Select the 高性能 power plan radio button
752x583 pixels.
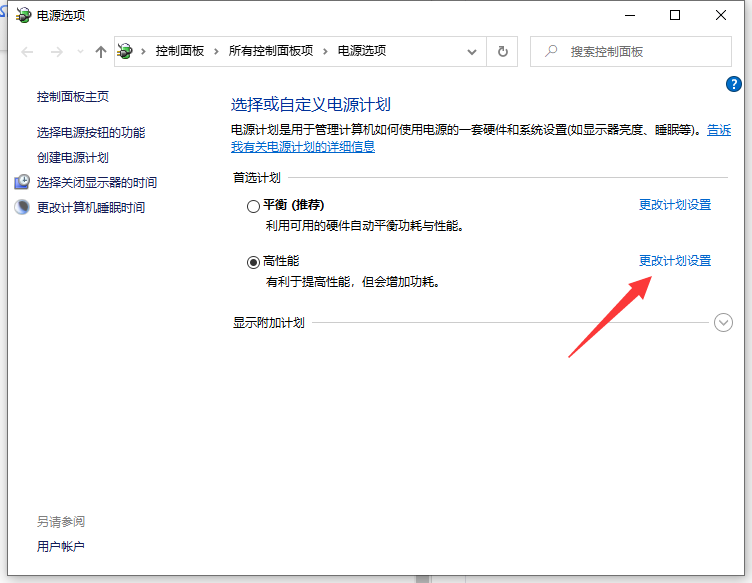(253, 262)
